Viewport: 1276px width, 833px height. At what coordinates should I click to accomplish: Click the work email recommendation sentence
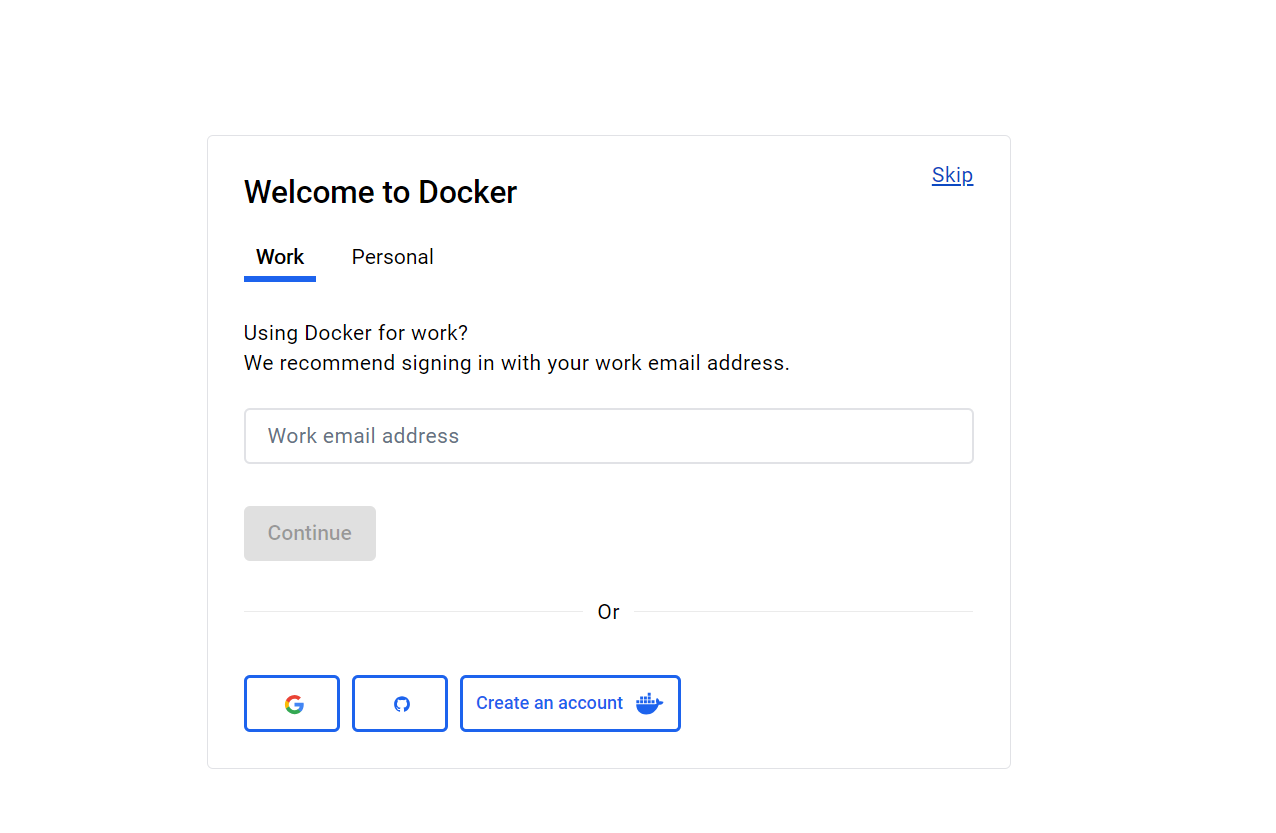[x=517, y=363]
